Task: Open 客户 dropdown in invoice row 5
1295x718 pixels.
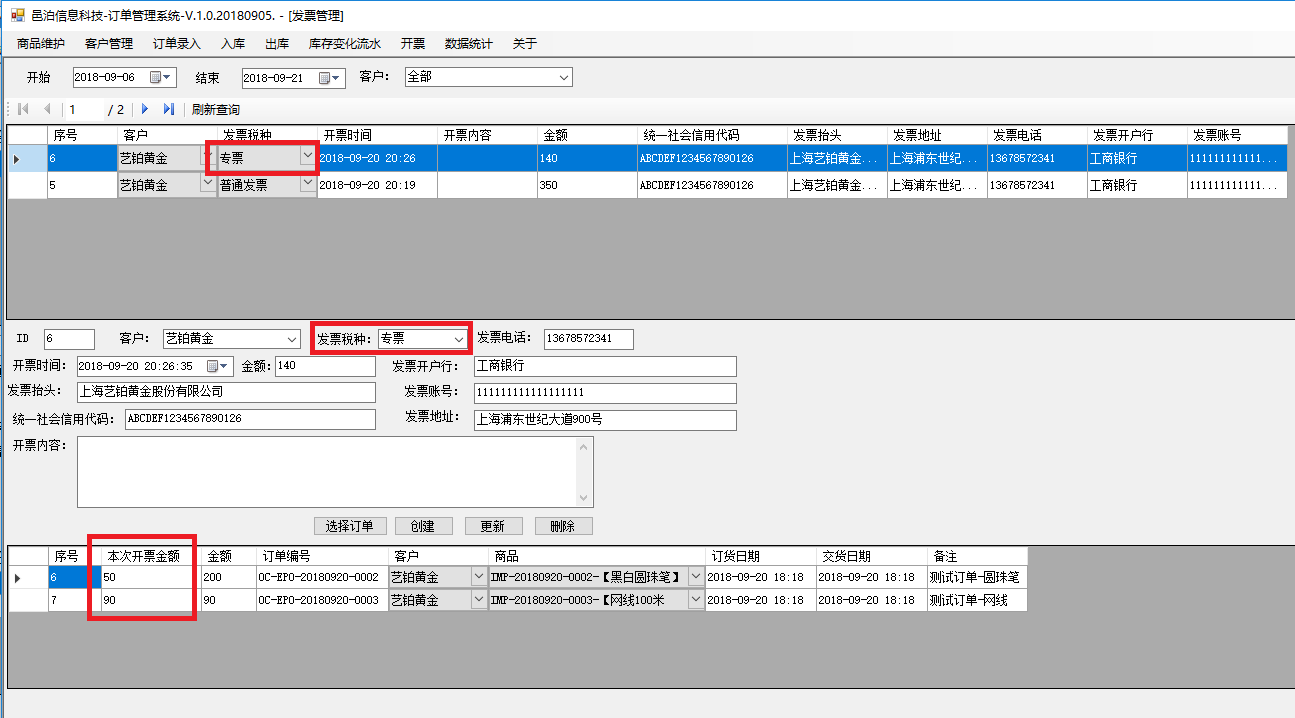Action: pos(207,185)
